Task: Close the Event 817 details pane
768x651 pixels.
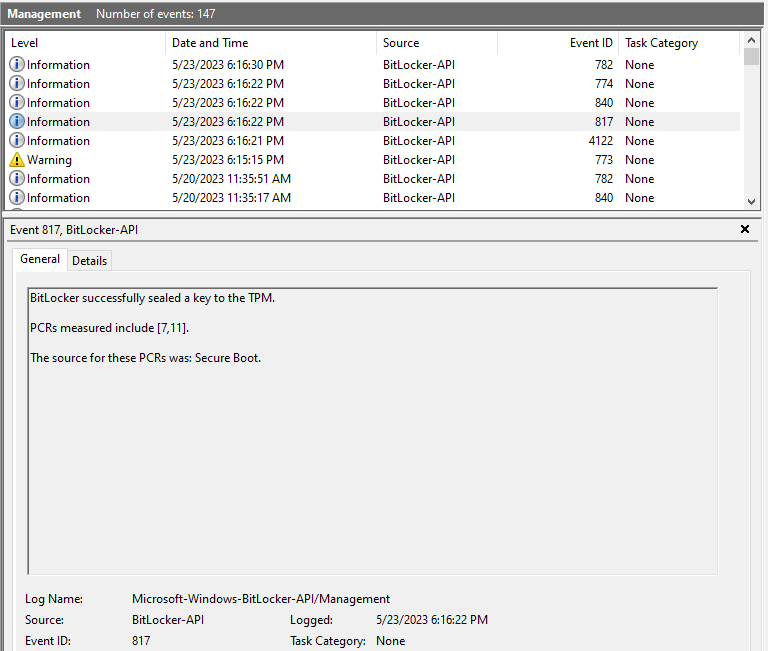Action: pyautogui.click(x=745, y=229)
